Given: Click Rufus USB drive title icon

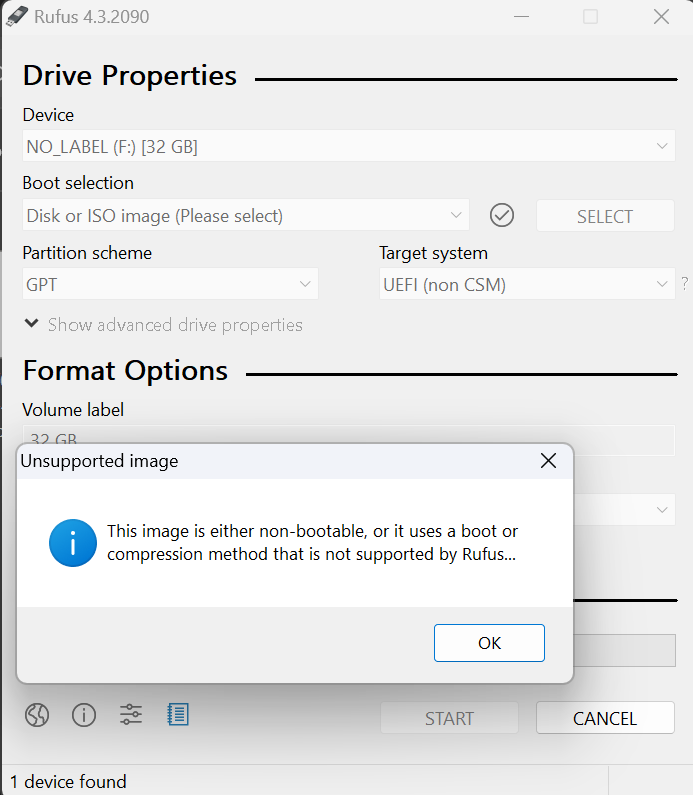Looking at the screenshot, I should coord(17,16).
